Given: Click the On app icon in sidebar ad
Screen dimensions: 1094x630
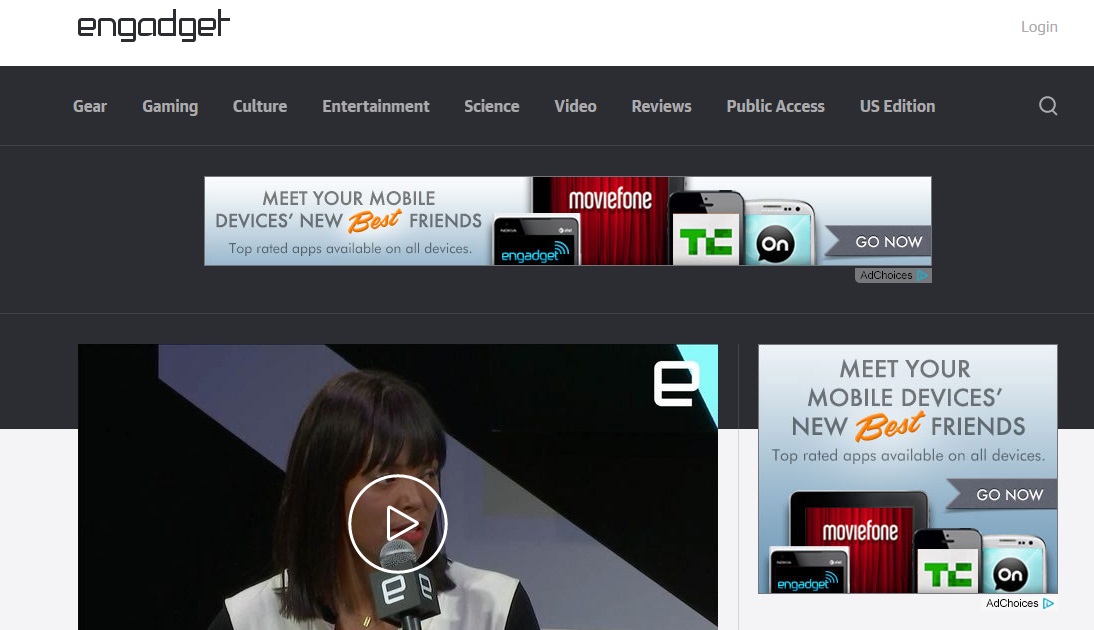Looking at the screenshot, I should point(1010,574).
